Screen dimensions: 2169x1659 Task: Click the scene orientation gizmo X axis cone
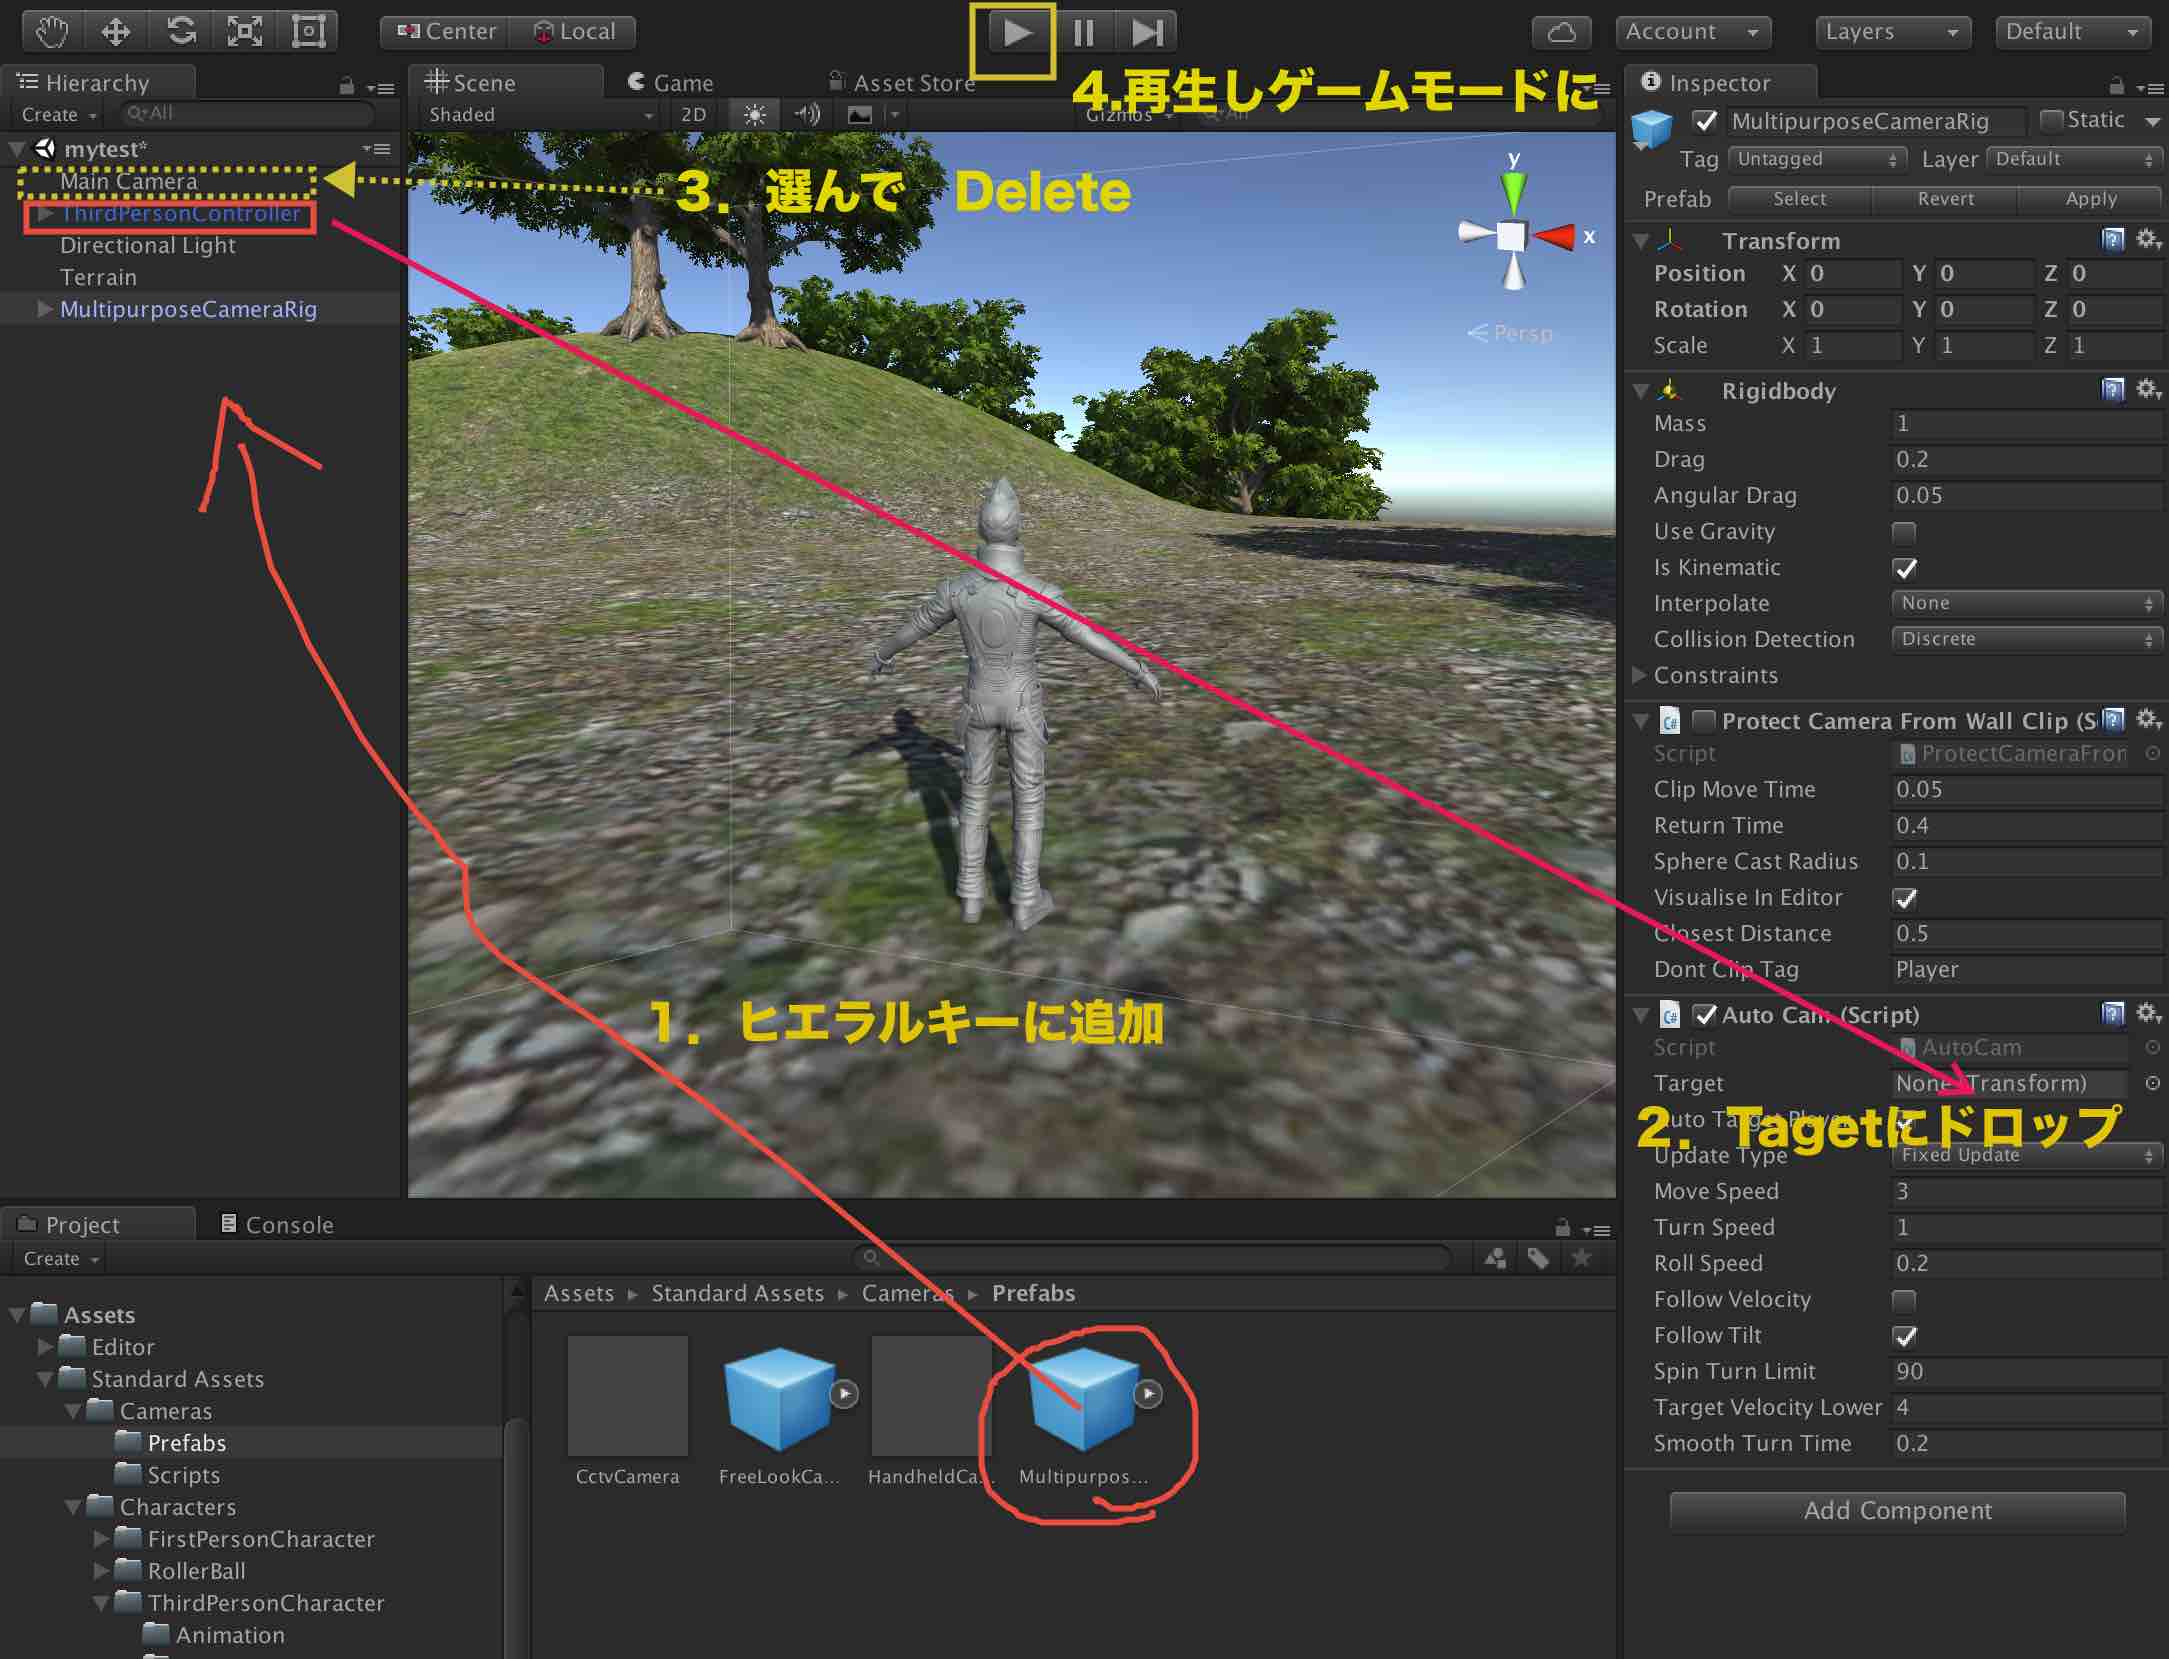pyautogui.click(x=1553, y=237)
